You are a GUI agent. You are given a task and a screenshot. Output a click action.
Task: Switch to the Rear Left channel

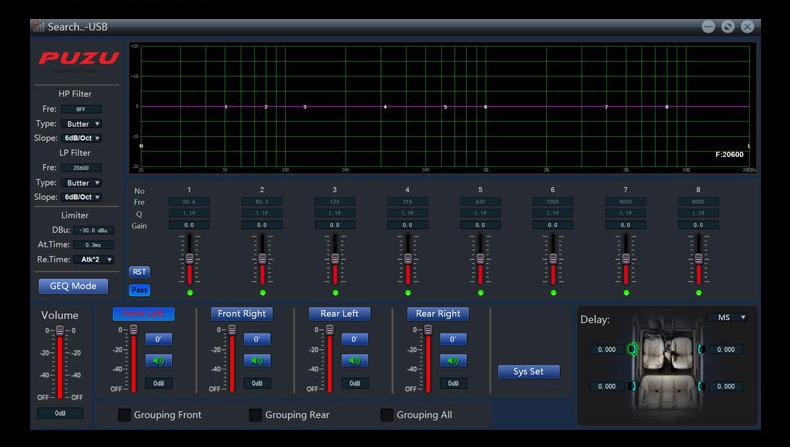click(x=339, y=314)
